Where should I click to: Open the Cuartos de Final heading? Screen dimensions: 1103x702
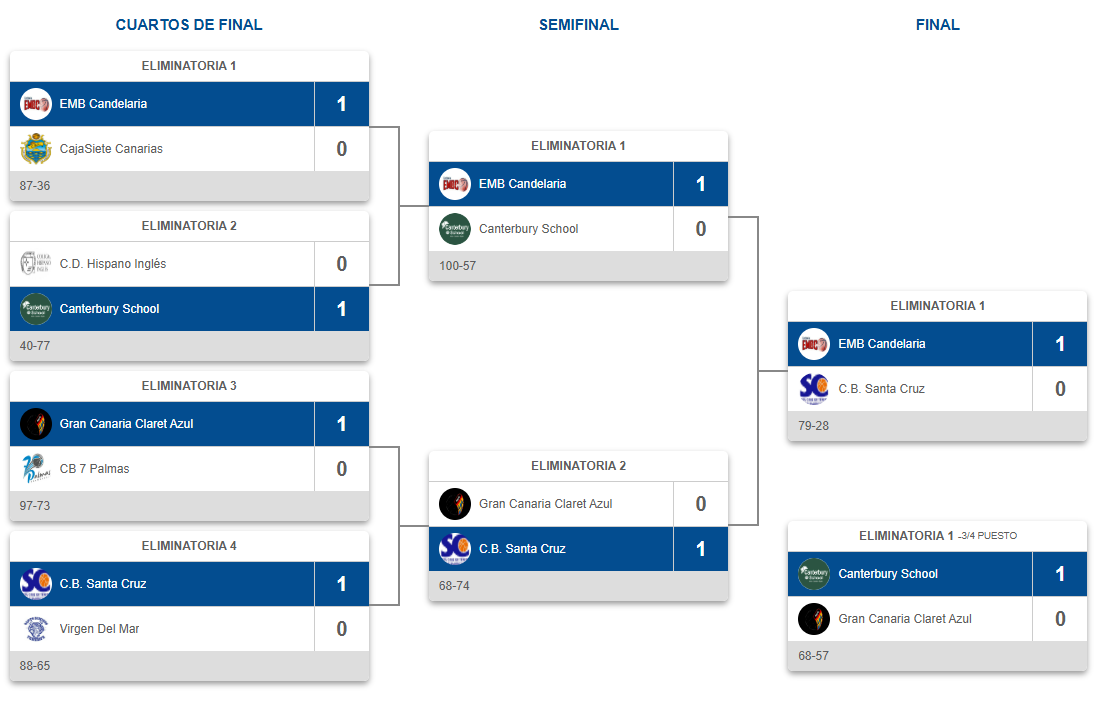point(189,25)
